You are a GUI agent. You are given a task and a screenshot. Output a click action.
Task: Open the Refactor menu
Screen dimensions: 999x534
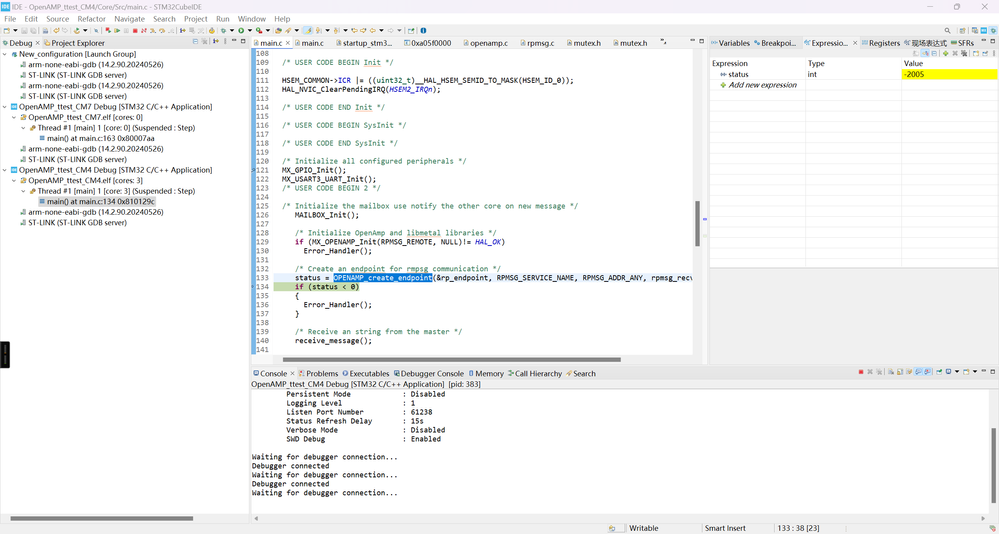pos(91,19)
